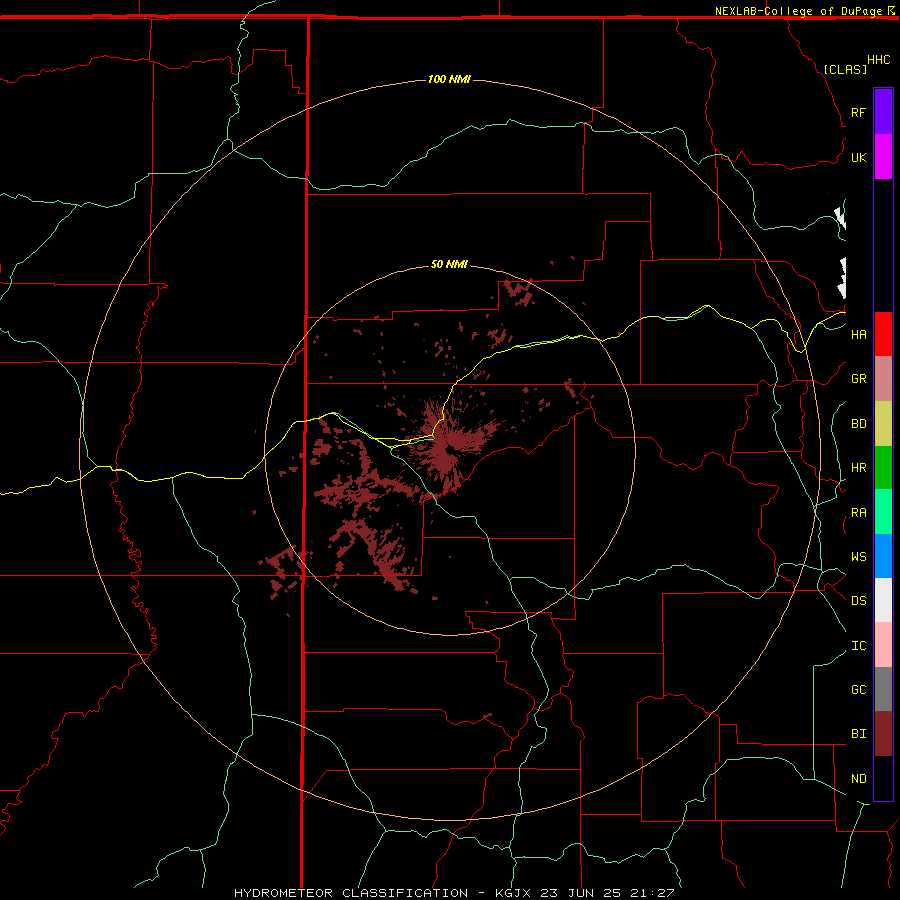Screen dimensions: 900x900
Task: Click the 'KGJX' radar site identifier
Action: tap(513, 893)
